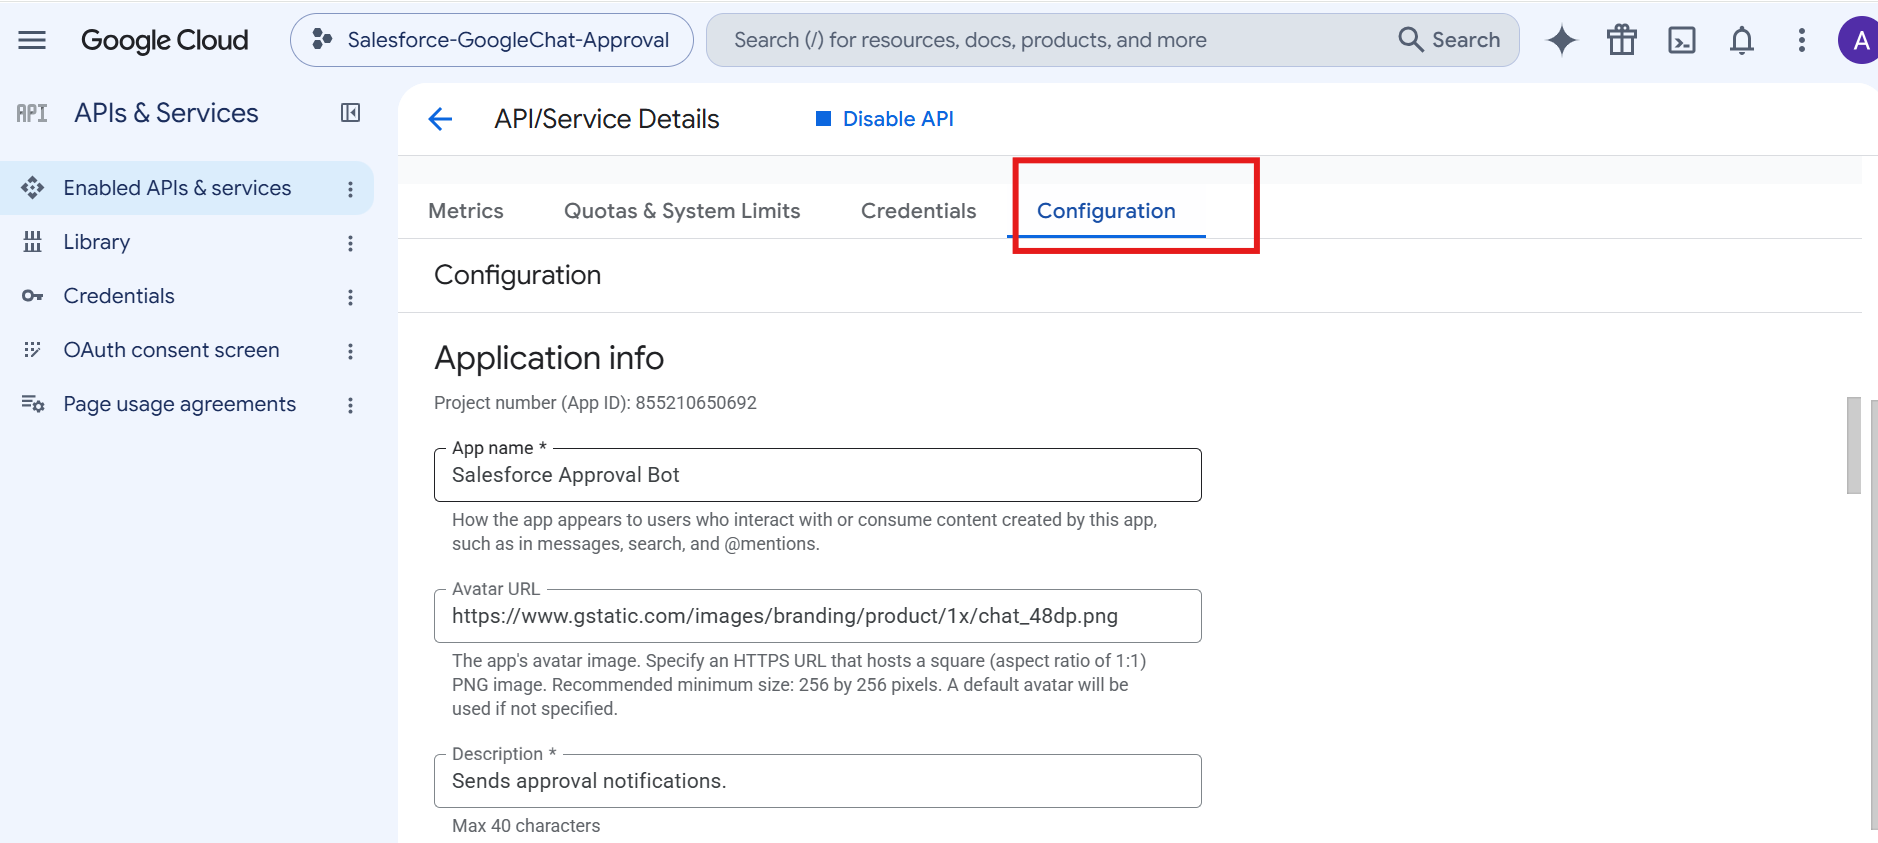Click the Page usage agreements icon
The width and height of the screenshot is (1878, 843).
point(33,404)
